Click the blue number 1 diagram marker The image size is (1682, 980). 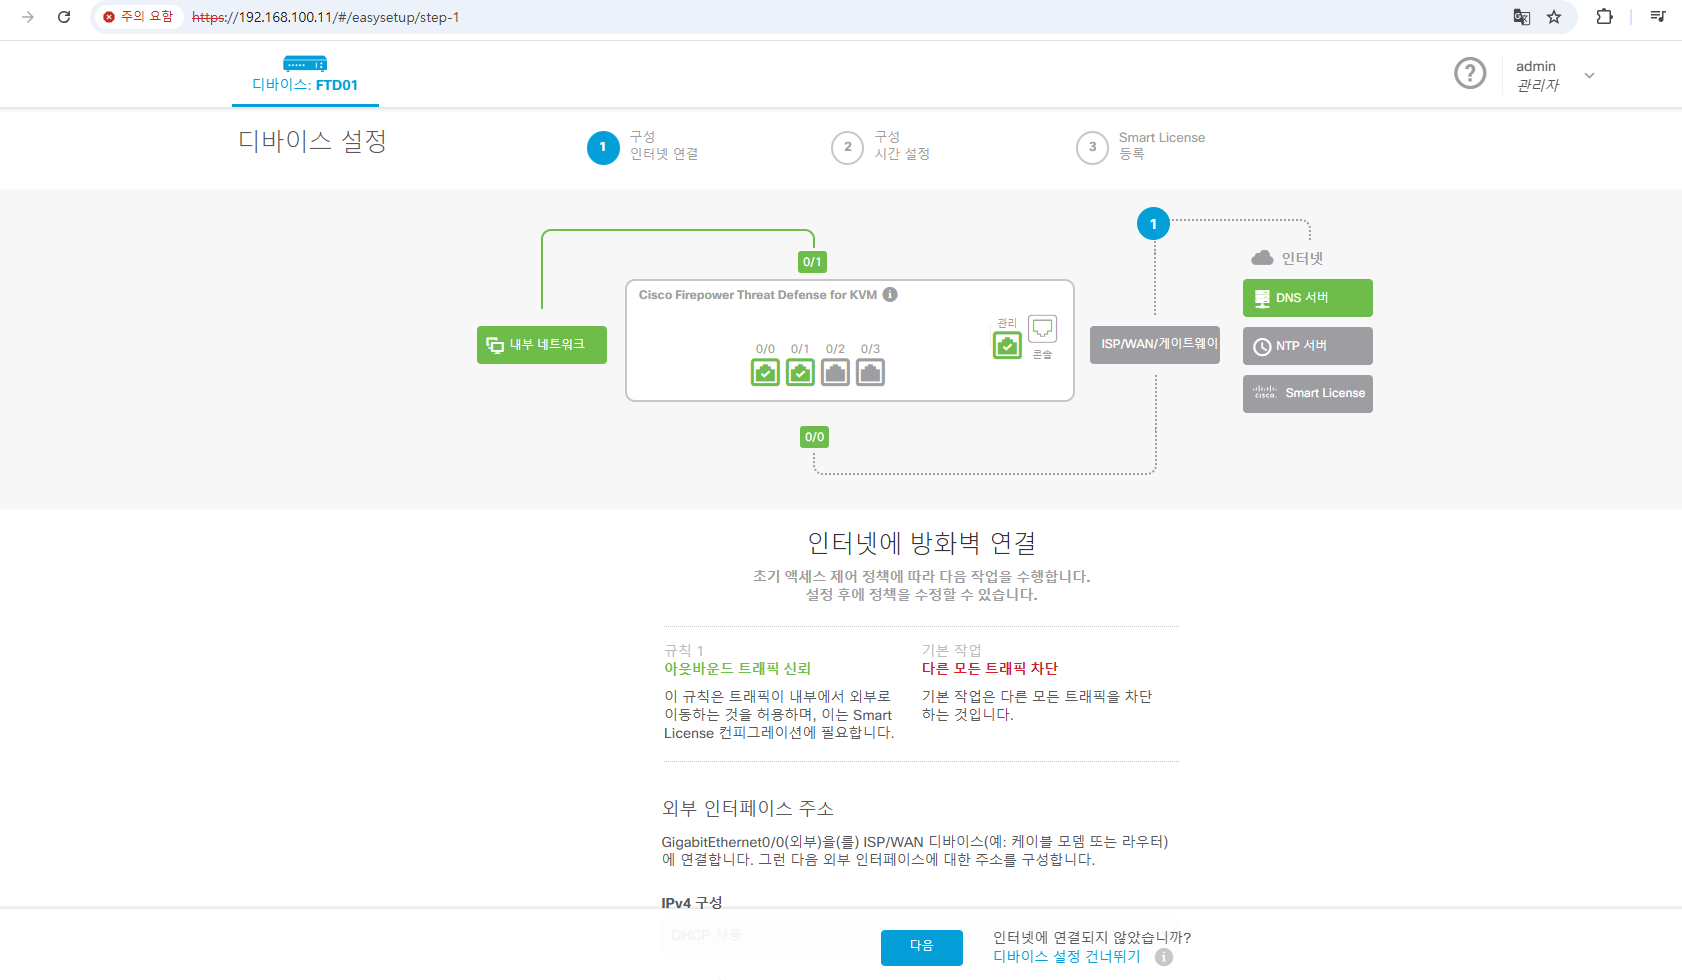tap(1153, 224)
